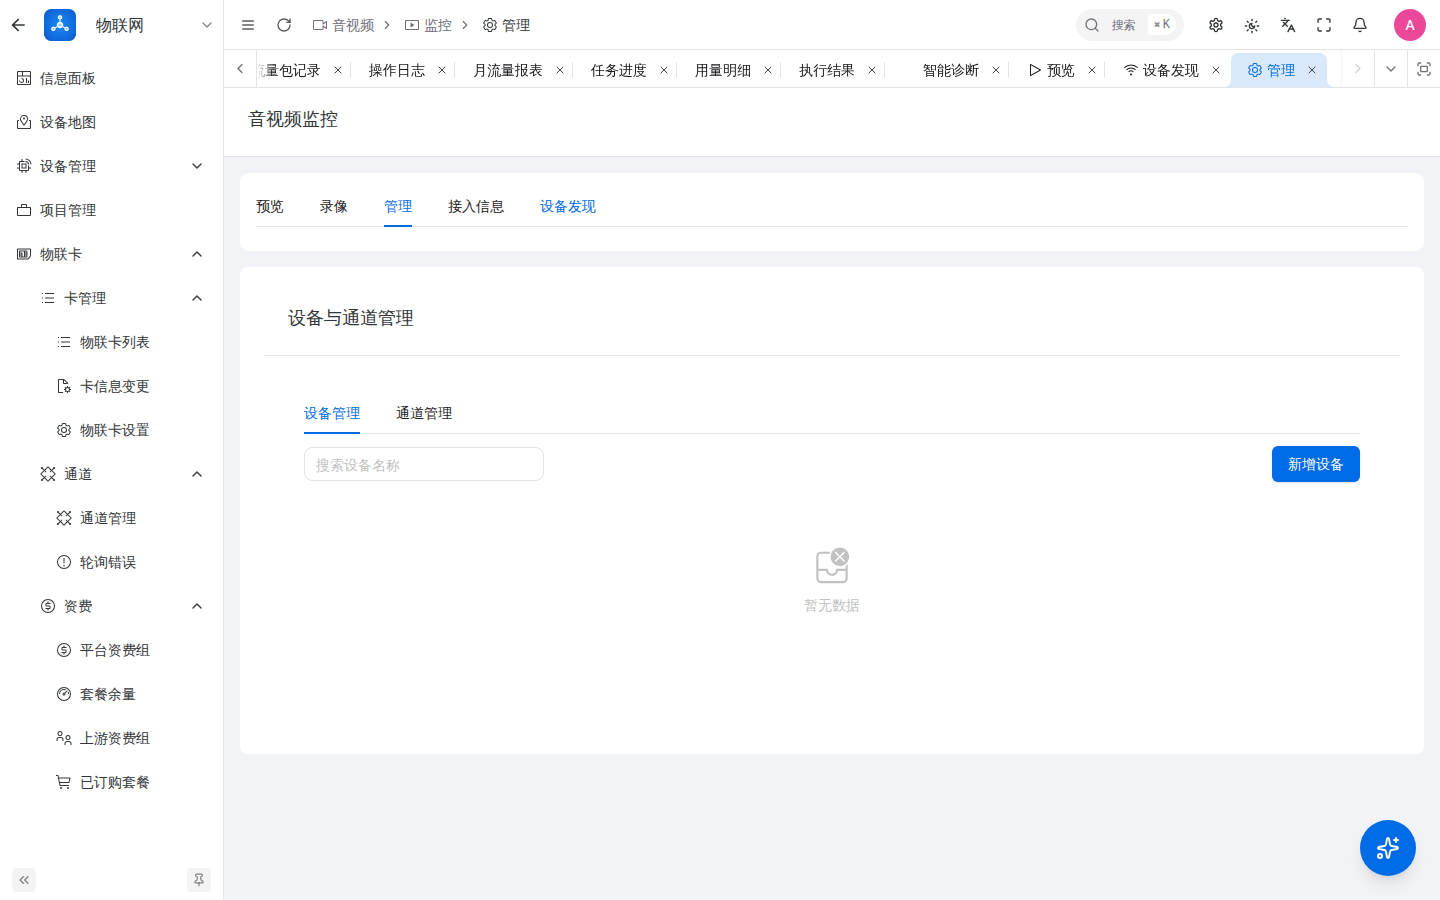
Task: Click the 新增设备 button
Action: click(1316, 464)
